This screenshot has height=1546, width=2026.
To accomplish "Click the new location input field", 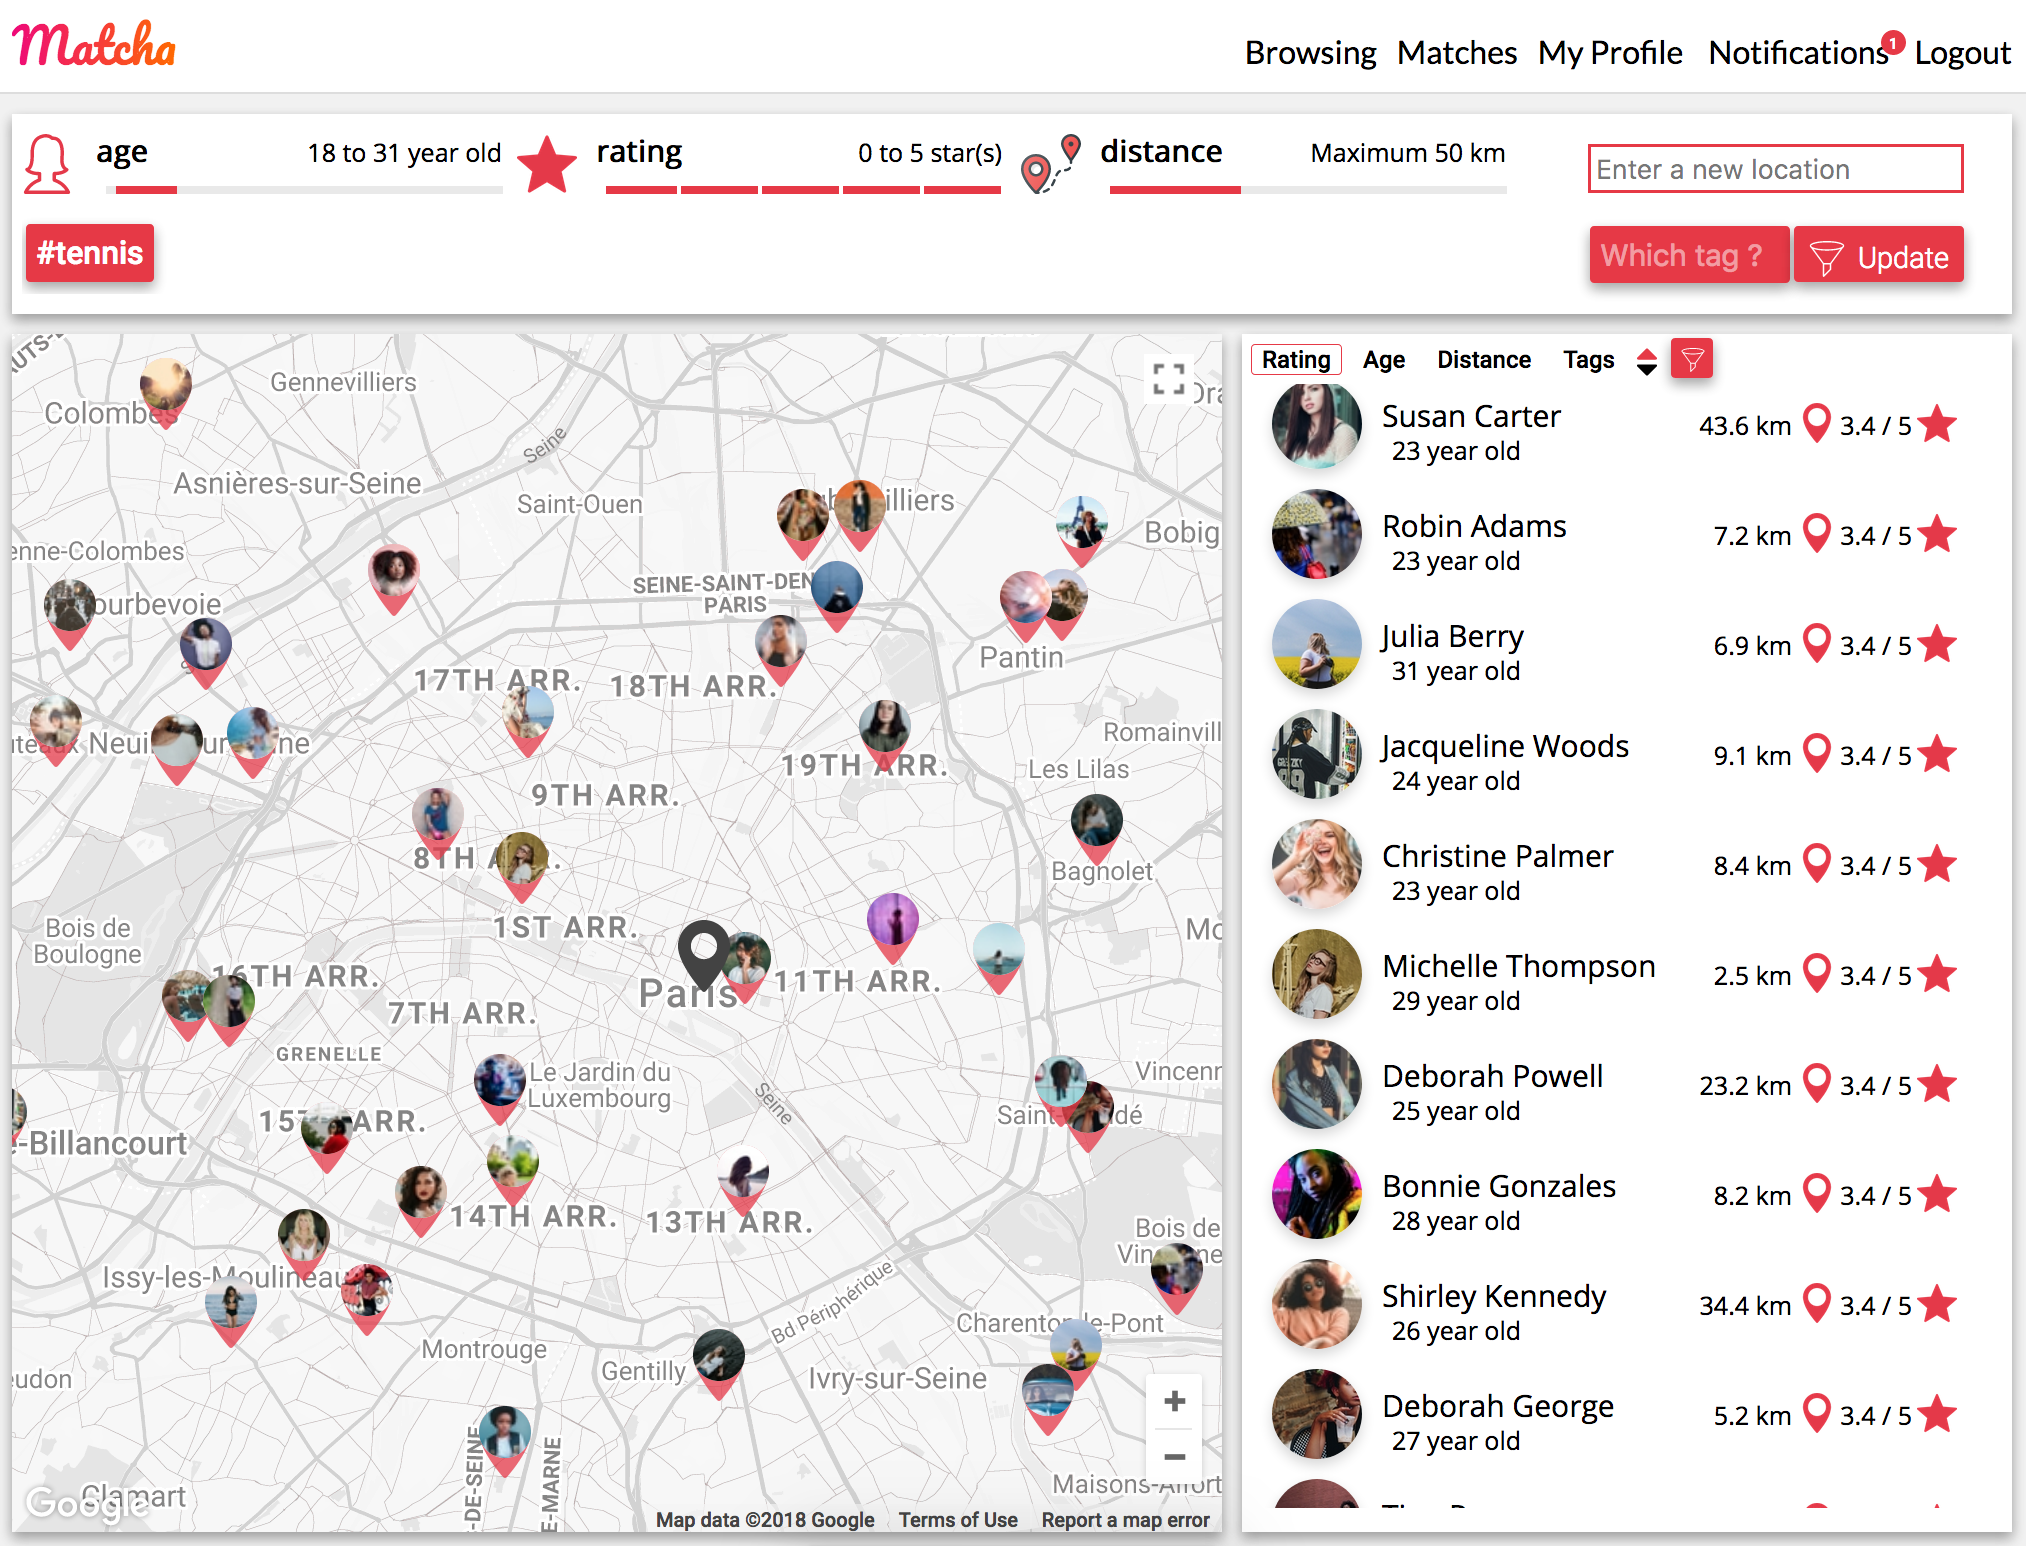I will point(1774,169).
